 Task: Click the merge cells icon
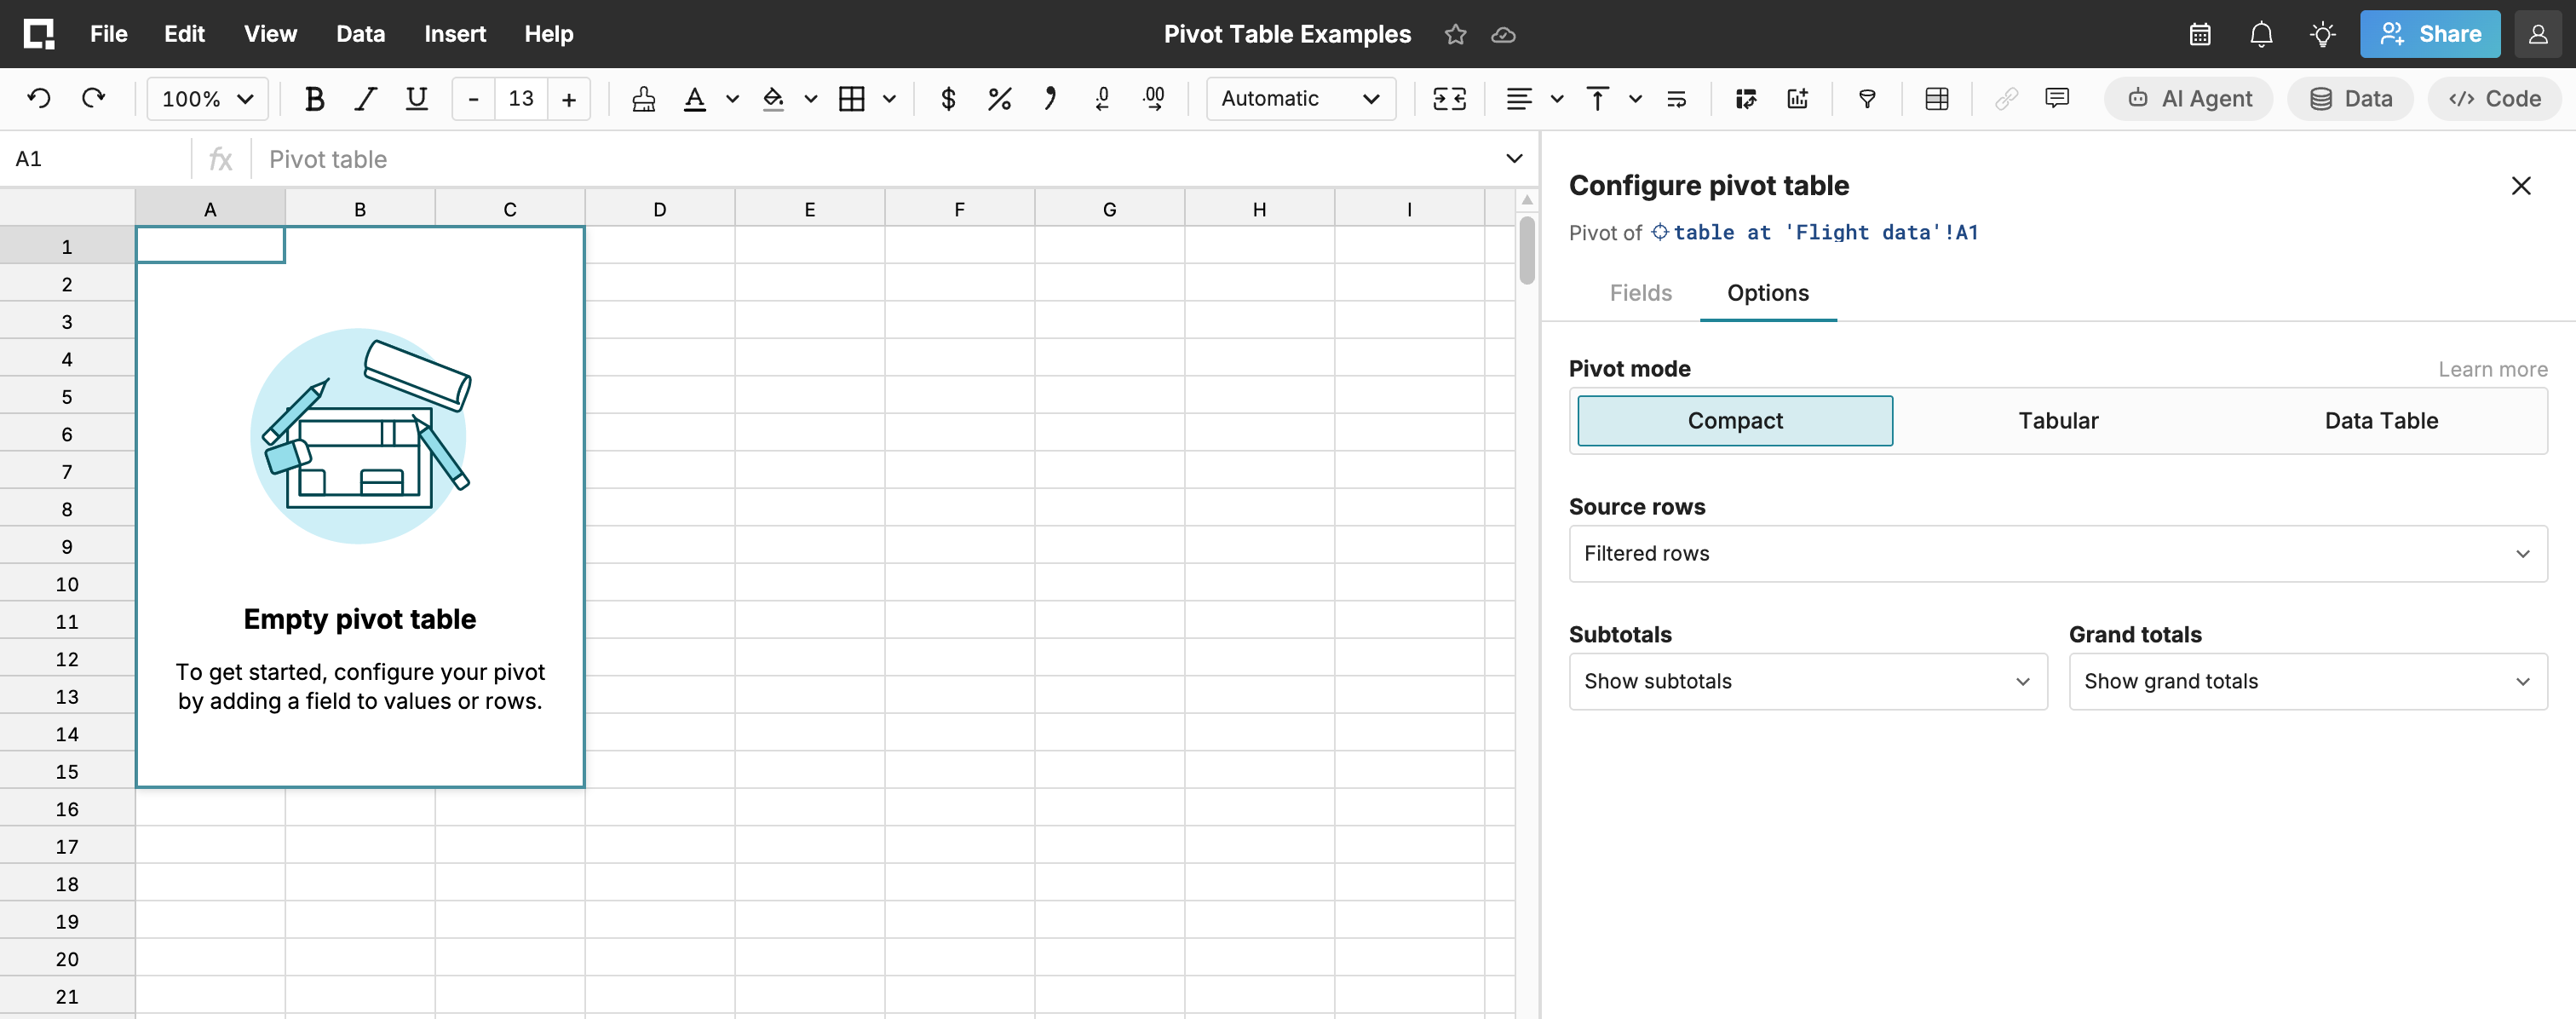tap(1449, 98)
